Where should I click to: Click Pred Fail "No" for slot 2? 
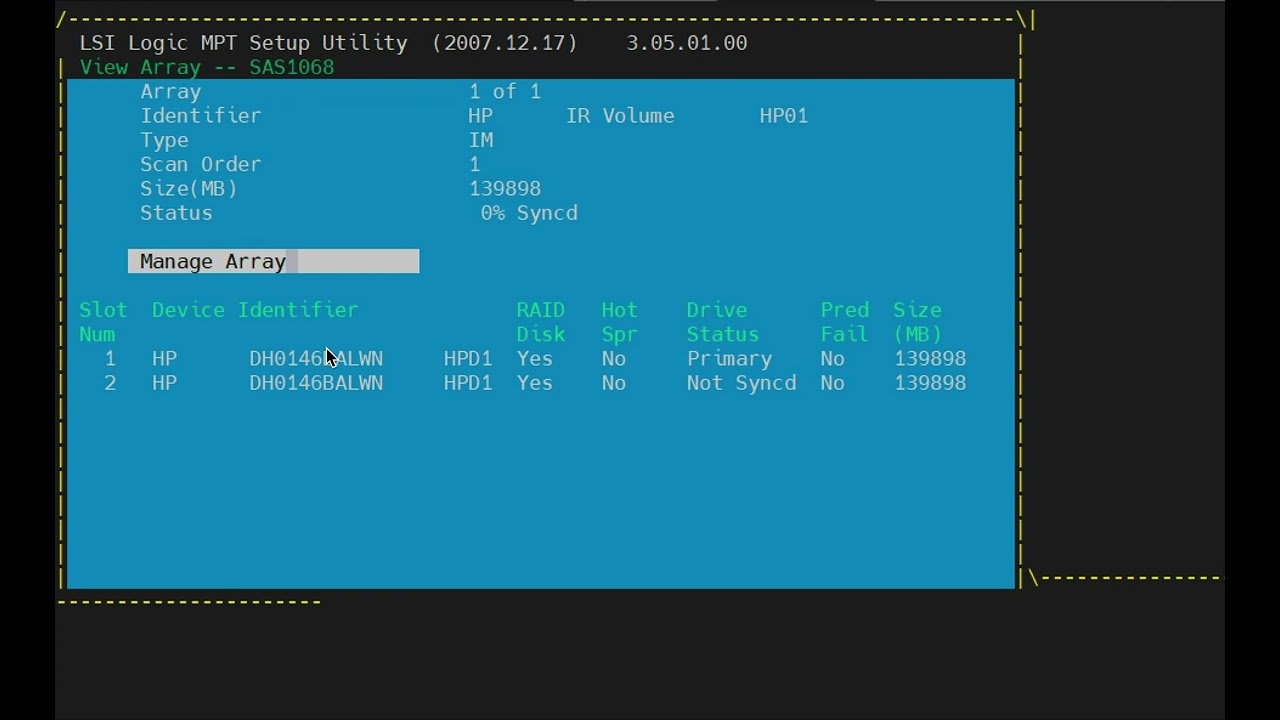[833, 383]
